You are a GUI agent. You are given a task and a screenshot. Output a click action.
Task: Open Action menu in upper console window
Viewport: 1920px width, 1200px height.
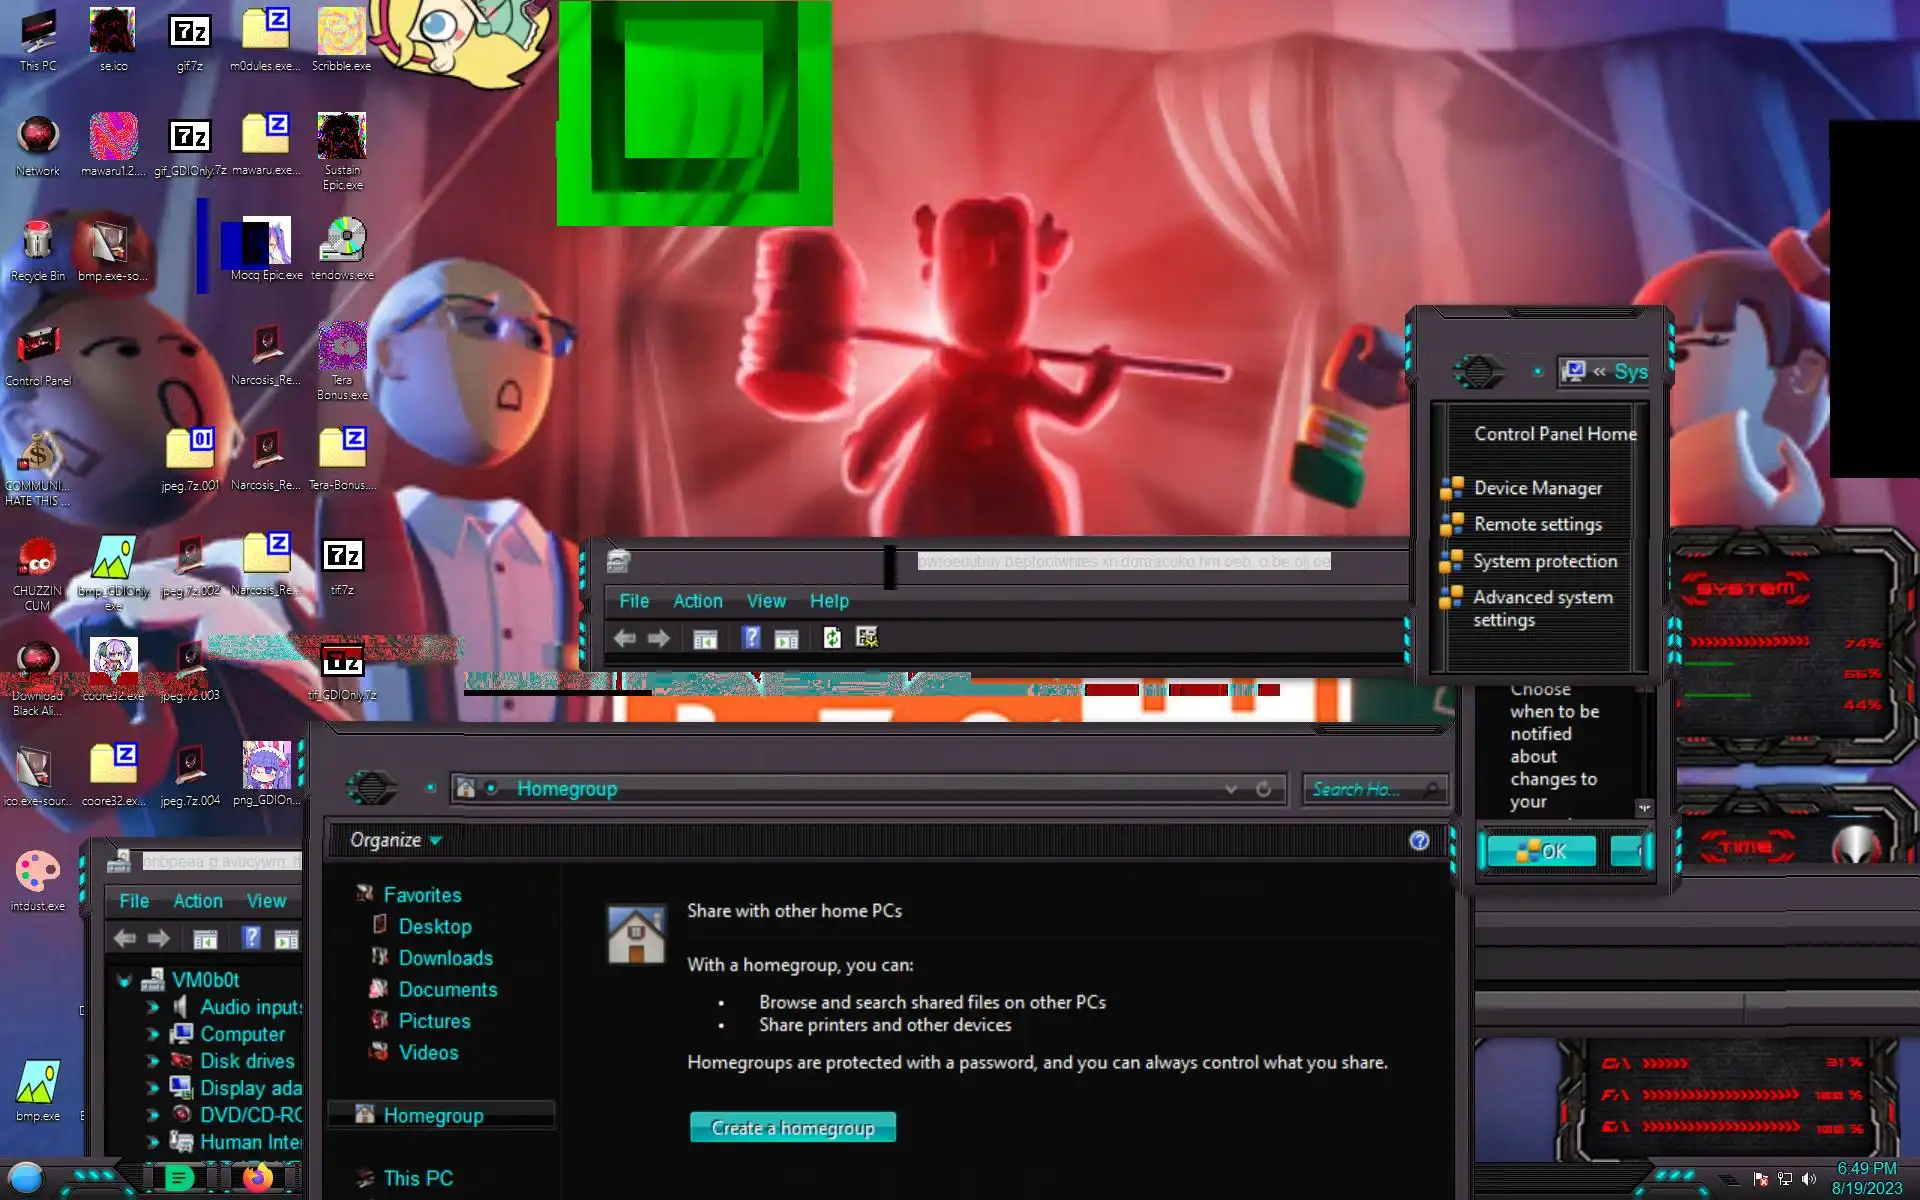[697, 601]
